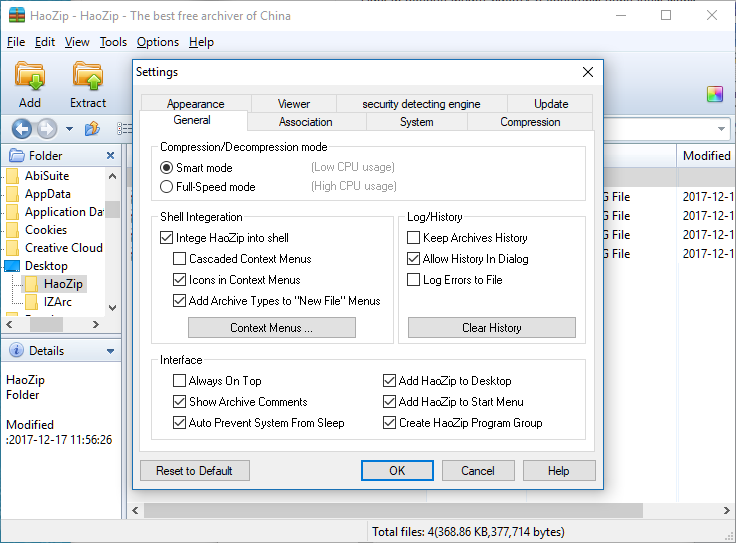The width and height of the screenshot is (736, 543).
Task: Click the colorful skin icon in main window
Action: pyautogui.click(x=715, y=94)
